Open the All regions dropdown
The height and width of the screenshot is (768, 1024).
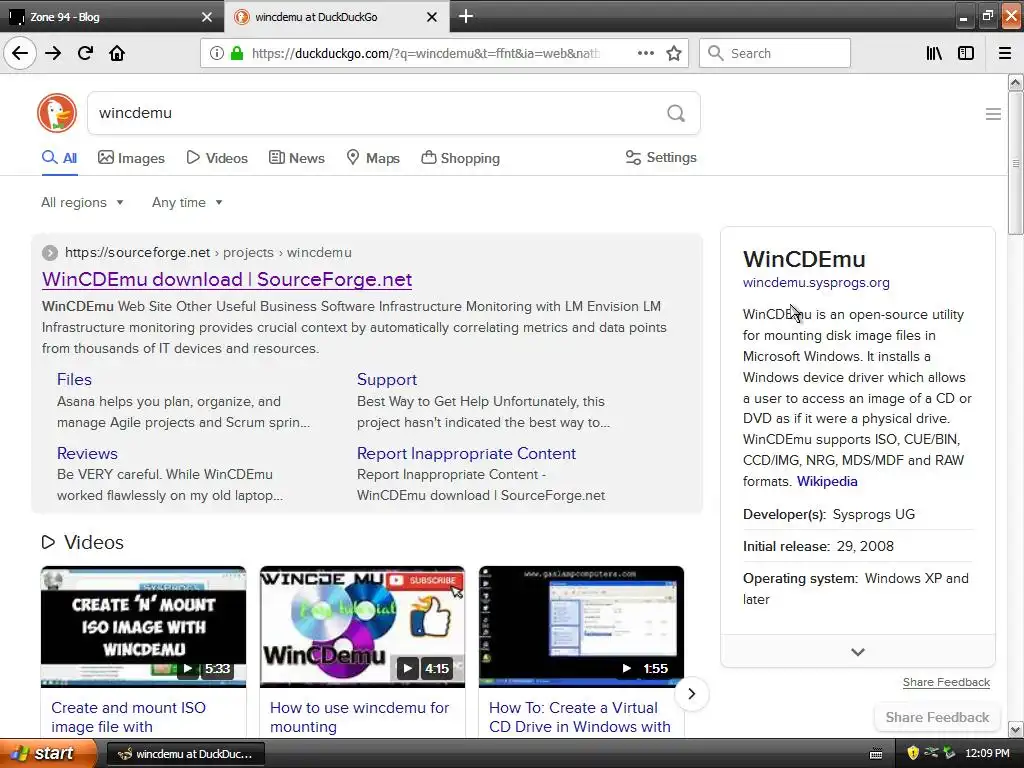(82, 202)
